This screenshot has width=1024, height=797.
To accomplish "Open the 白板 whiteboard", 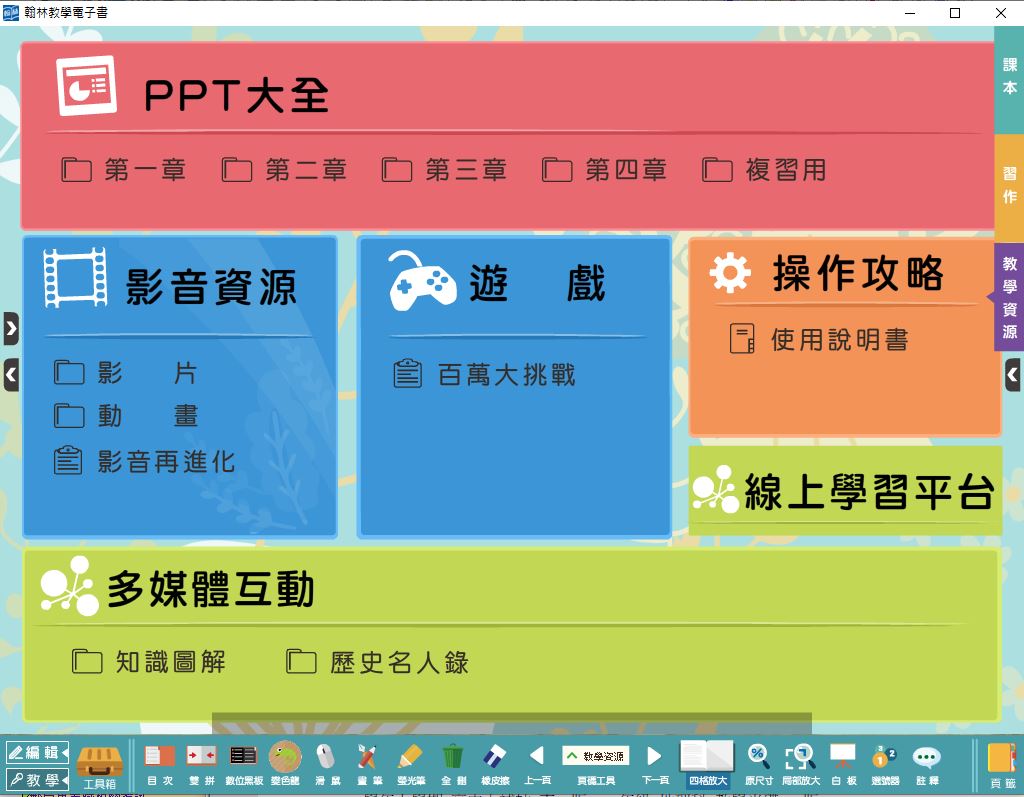I will point(843,763).
